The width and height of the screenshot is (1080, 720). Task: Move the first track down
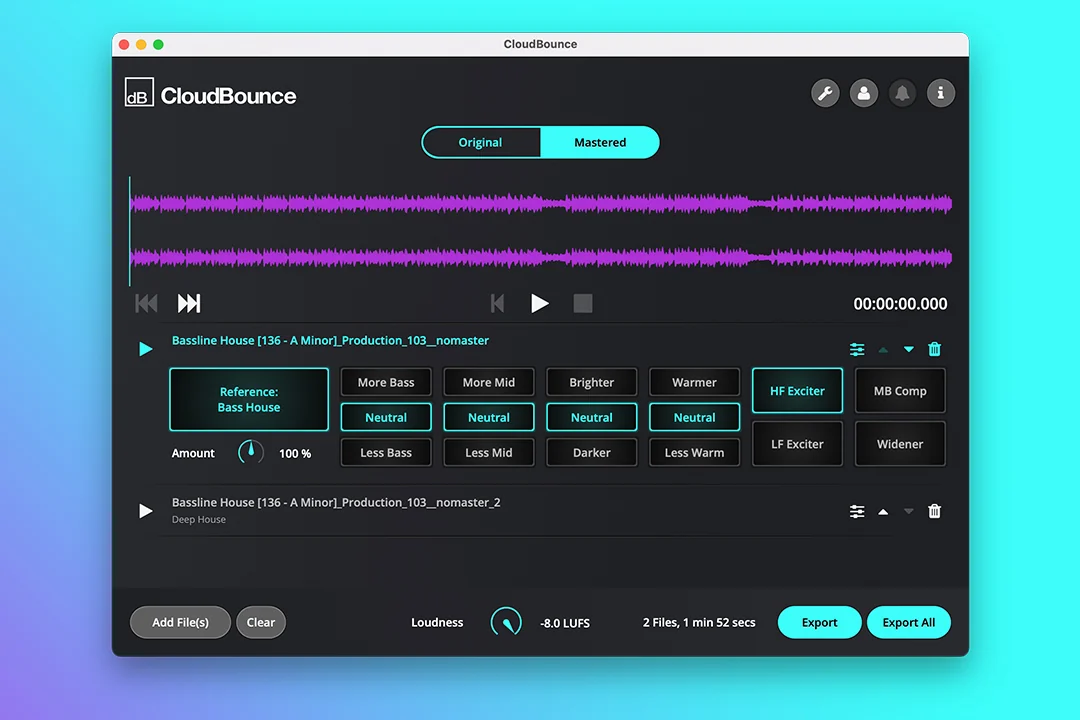(908, 349)
